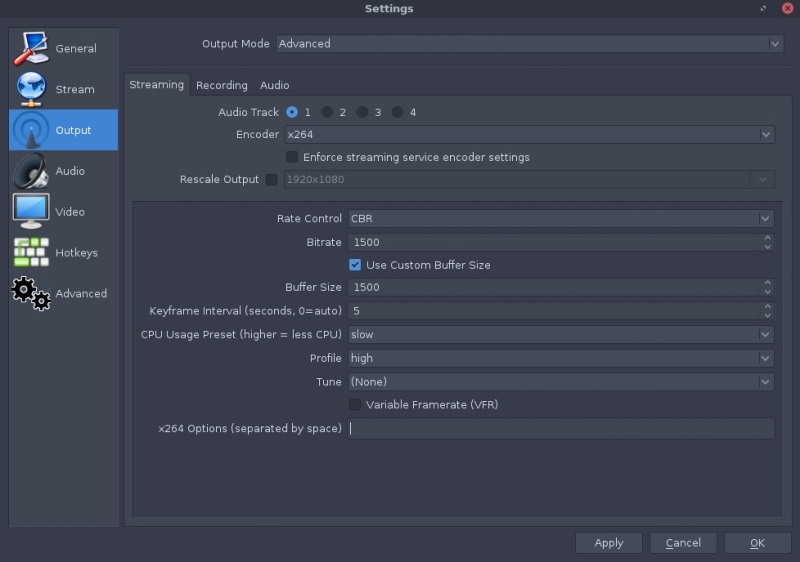This screenshot has height=562, width=800.
Task: Enable Variable Framerate (VFR) checkbox
Action: tap(355, 405)
